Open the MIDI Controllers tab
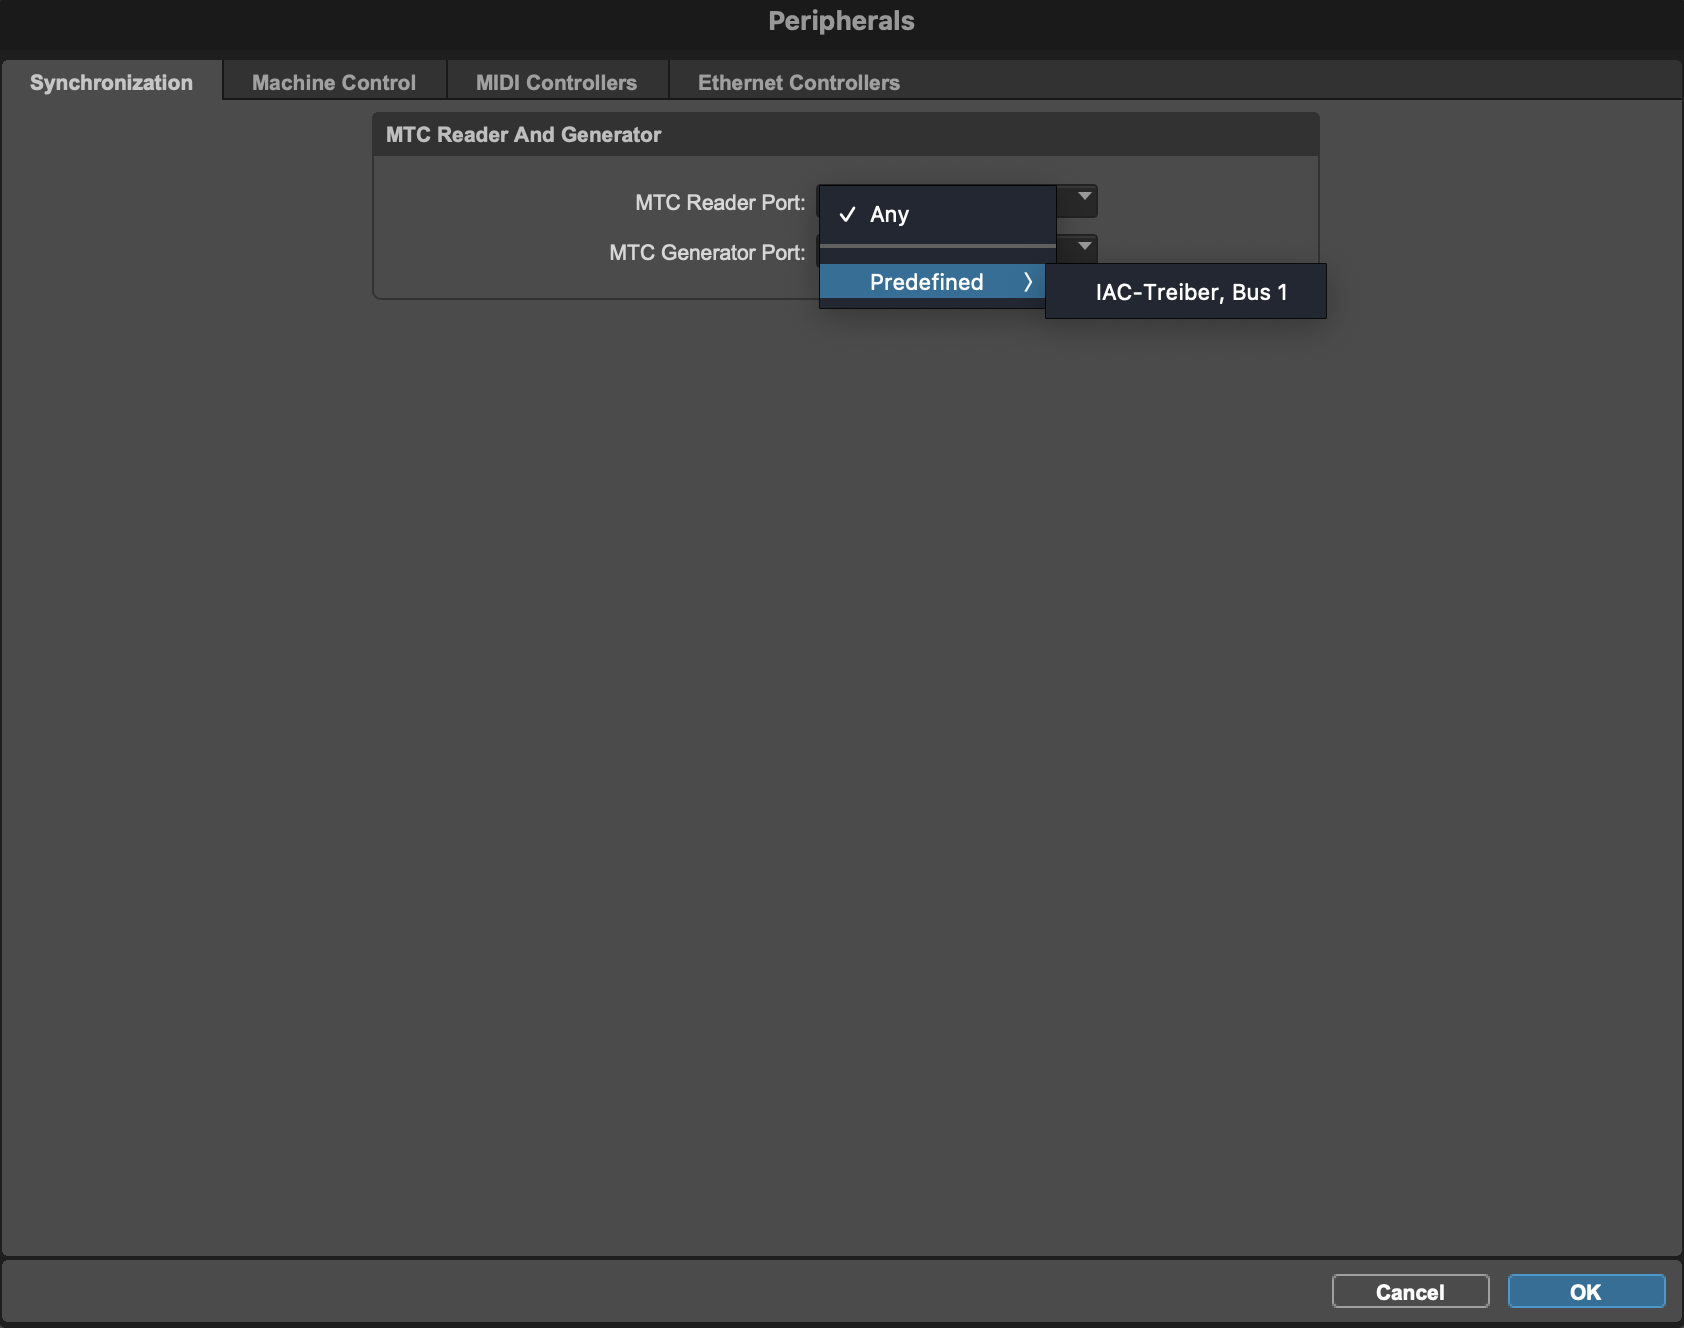 (557, 81)
